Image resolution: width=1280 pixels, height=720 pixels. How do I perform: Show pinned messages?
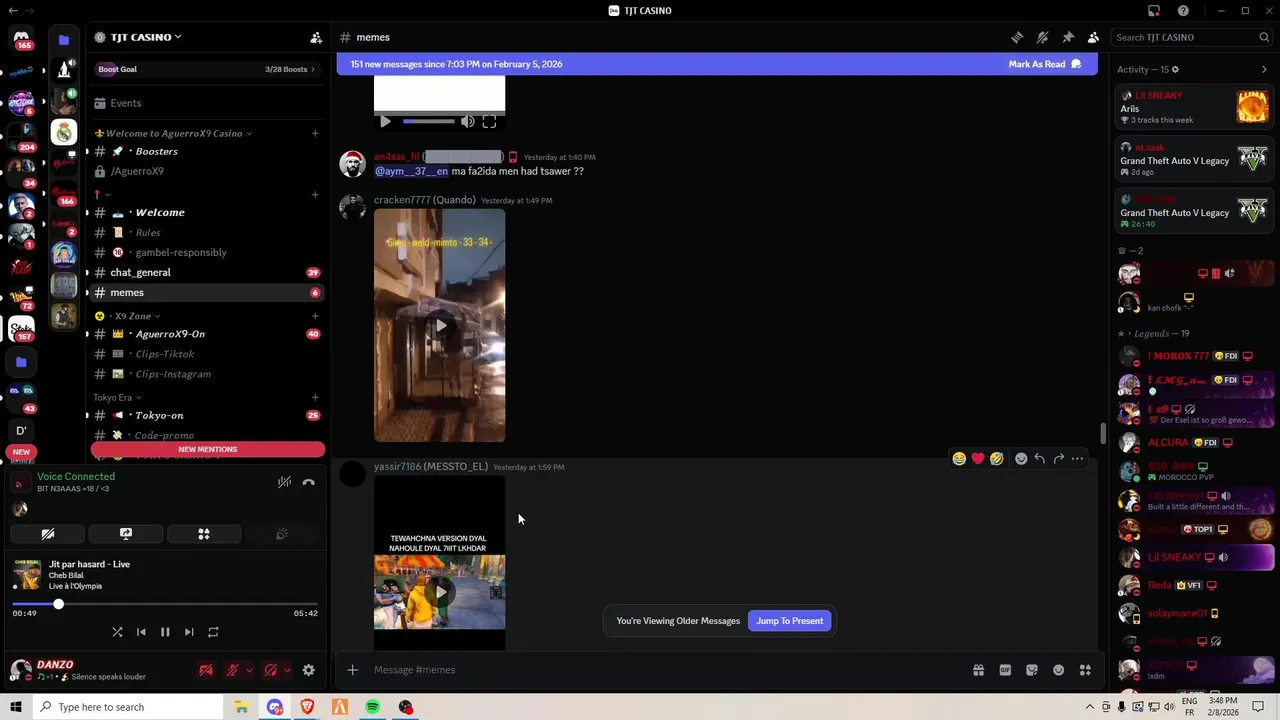[1068, 37]
